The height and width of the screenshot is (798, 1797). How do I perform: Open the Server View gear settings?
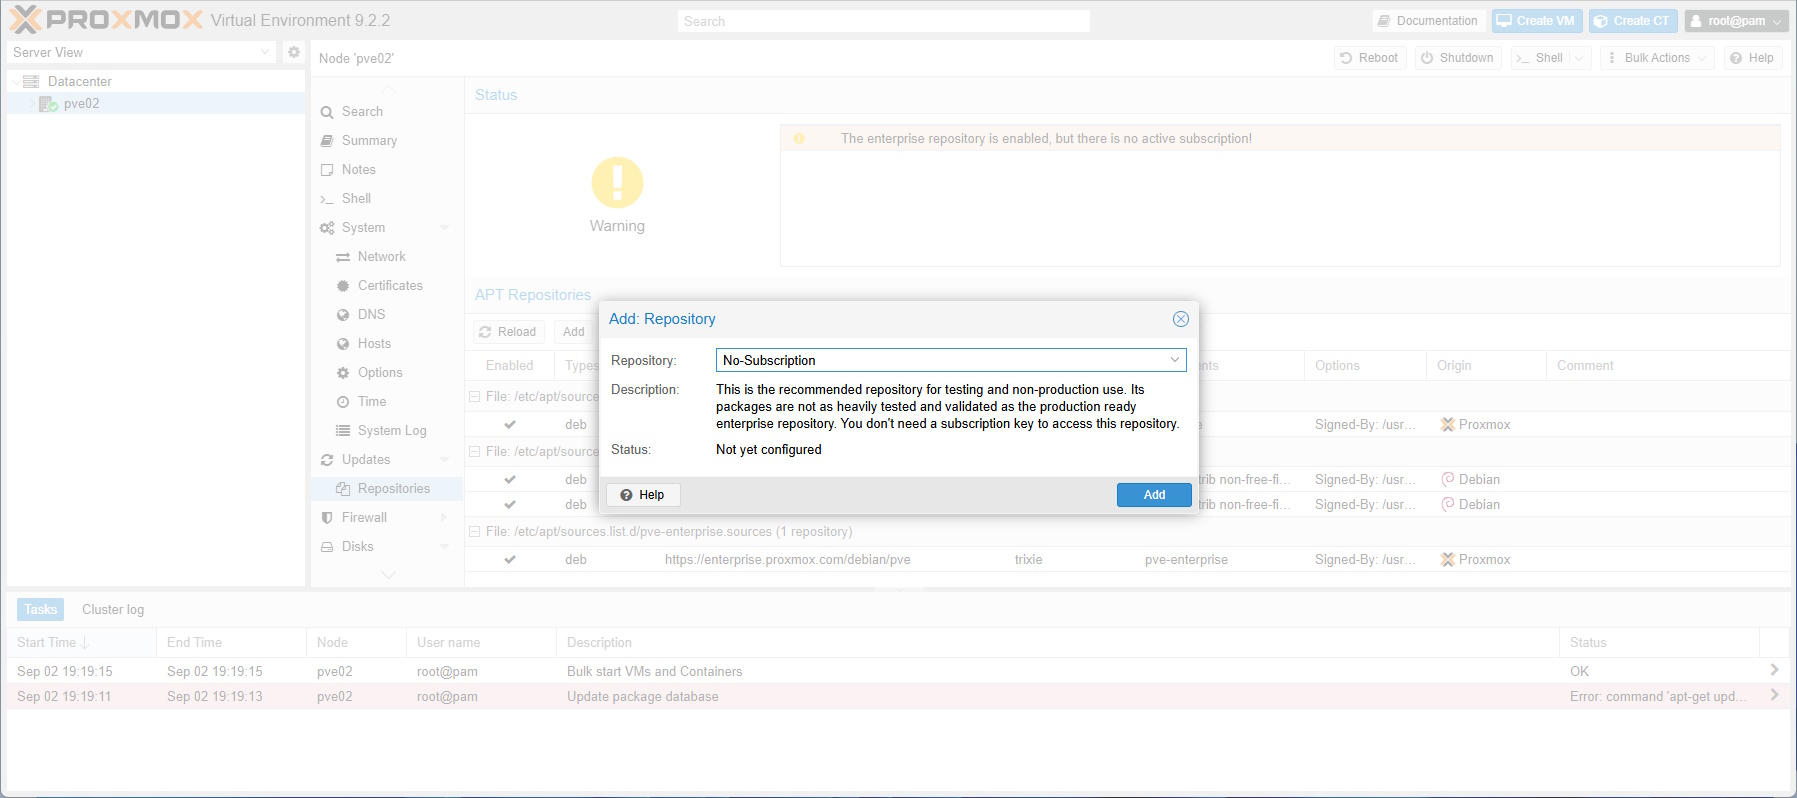[x=294, y=52]
